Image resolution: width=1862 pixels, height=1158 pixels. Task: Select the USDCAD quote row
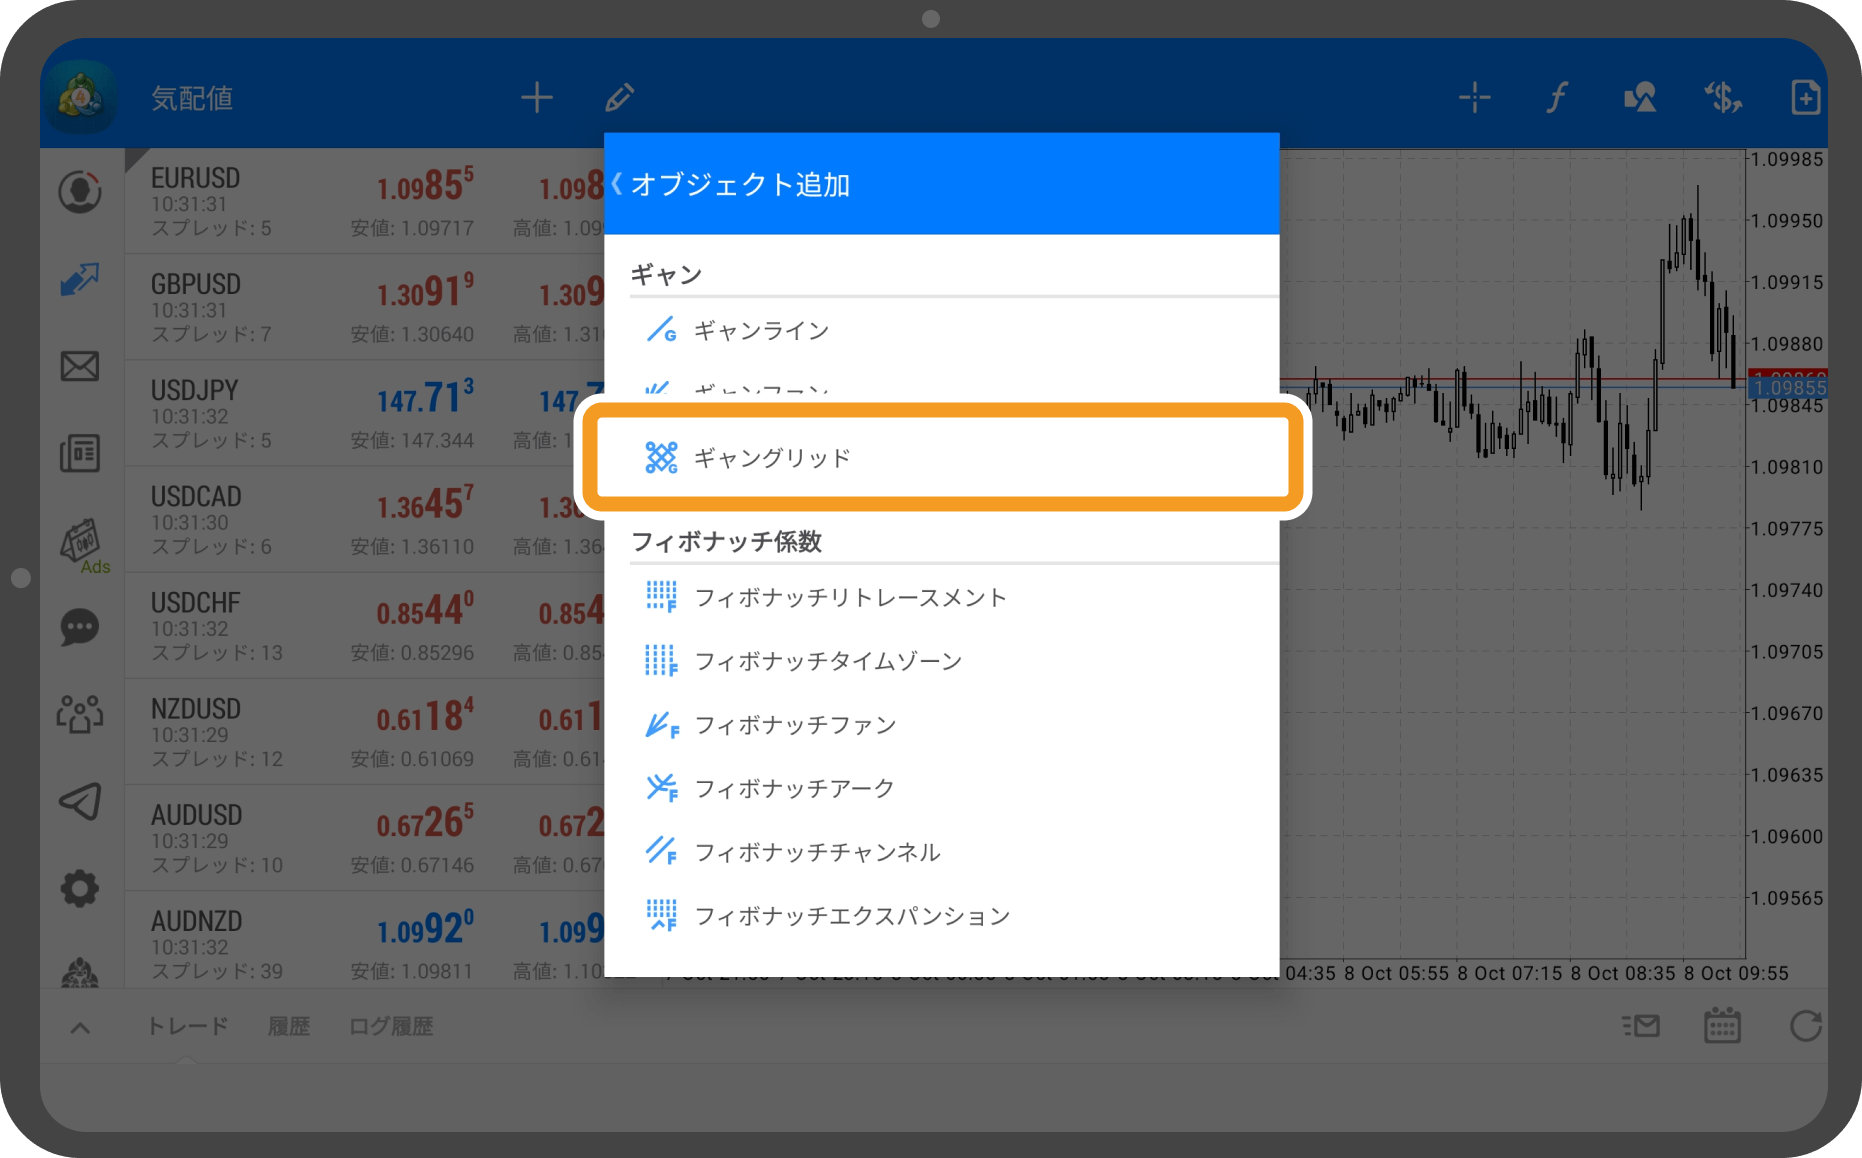point(364,520)
